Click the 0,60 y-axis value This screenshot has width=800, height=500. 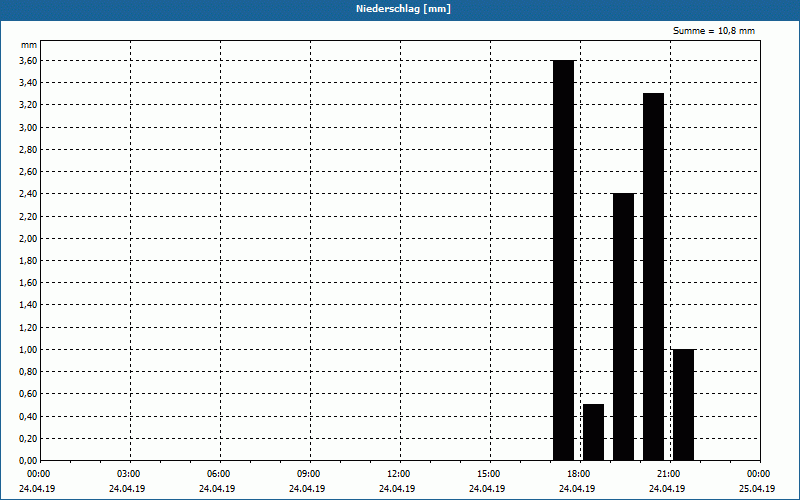click(28, 394)
